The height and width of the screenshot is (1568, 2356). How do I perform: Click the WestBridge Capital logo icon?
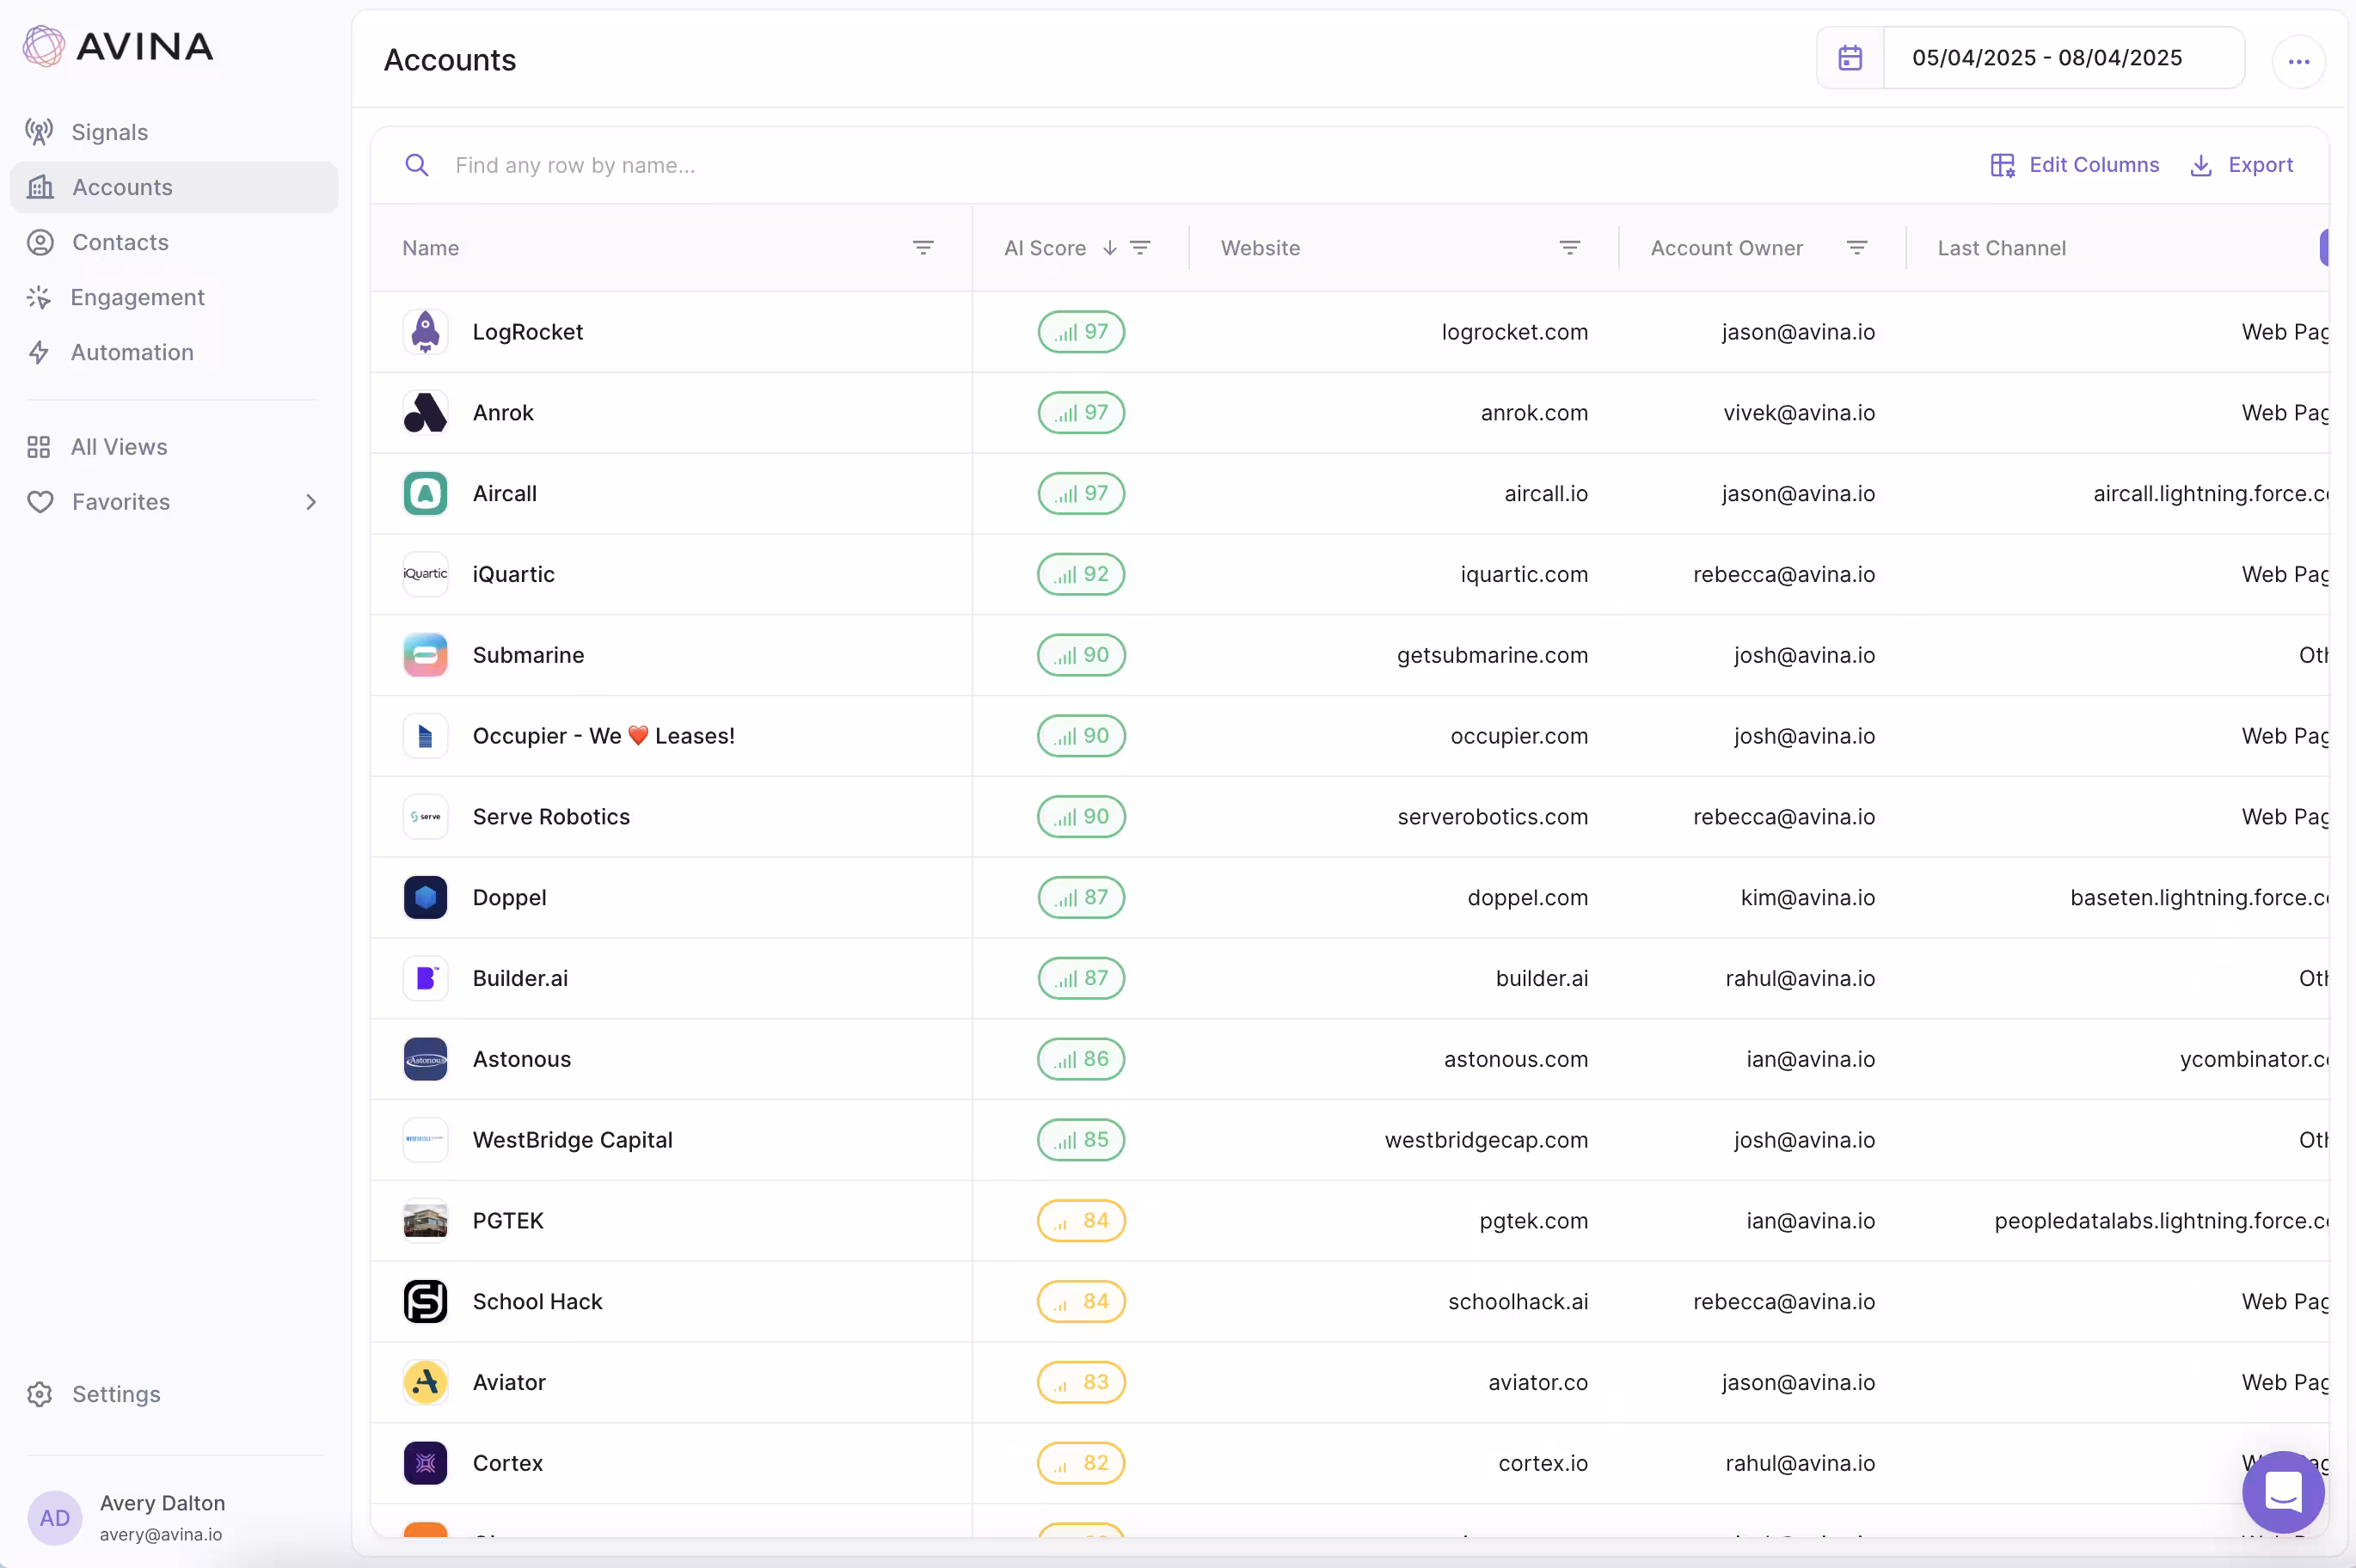coord(425,1140)
